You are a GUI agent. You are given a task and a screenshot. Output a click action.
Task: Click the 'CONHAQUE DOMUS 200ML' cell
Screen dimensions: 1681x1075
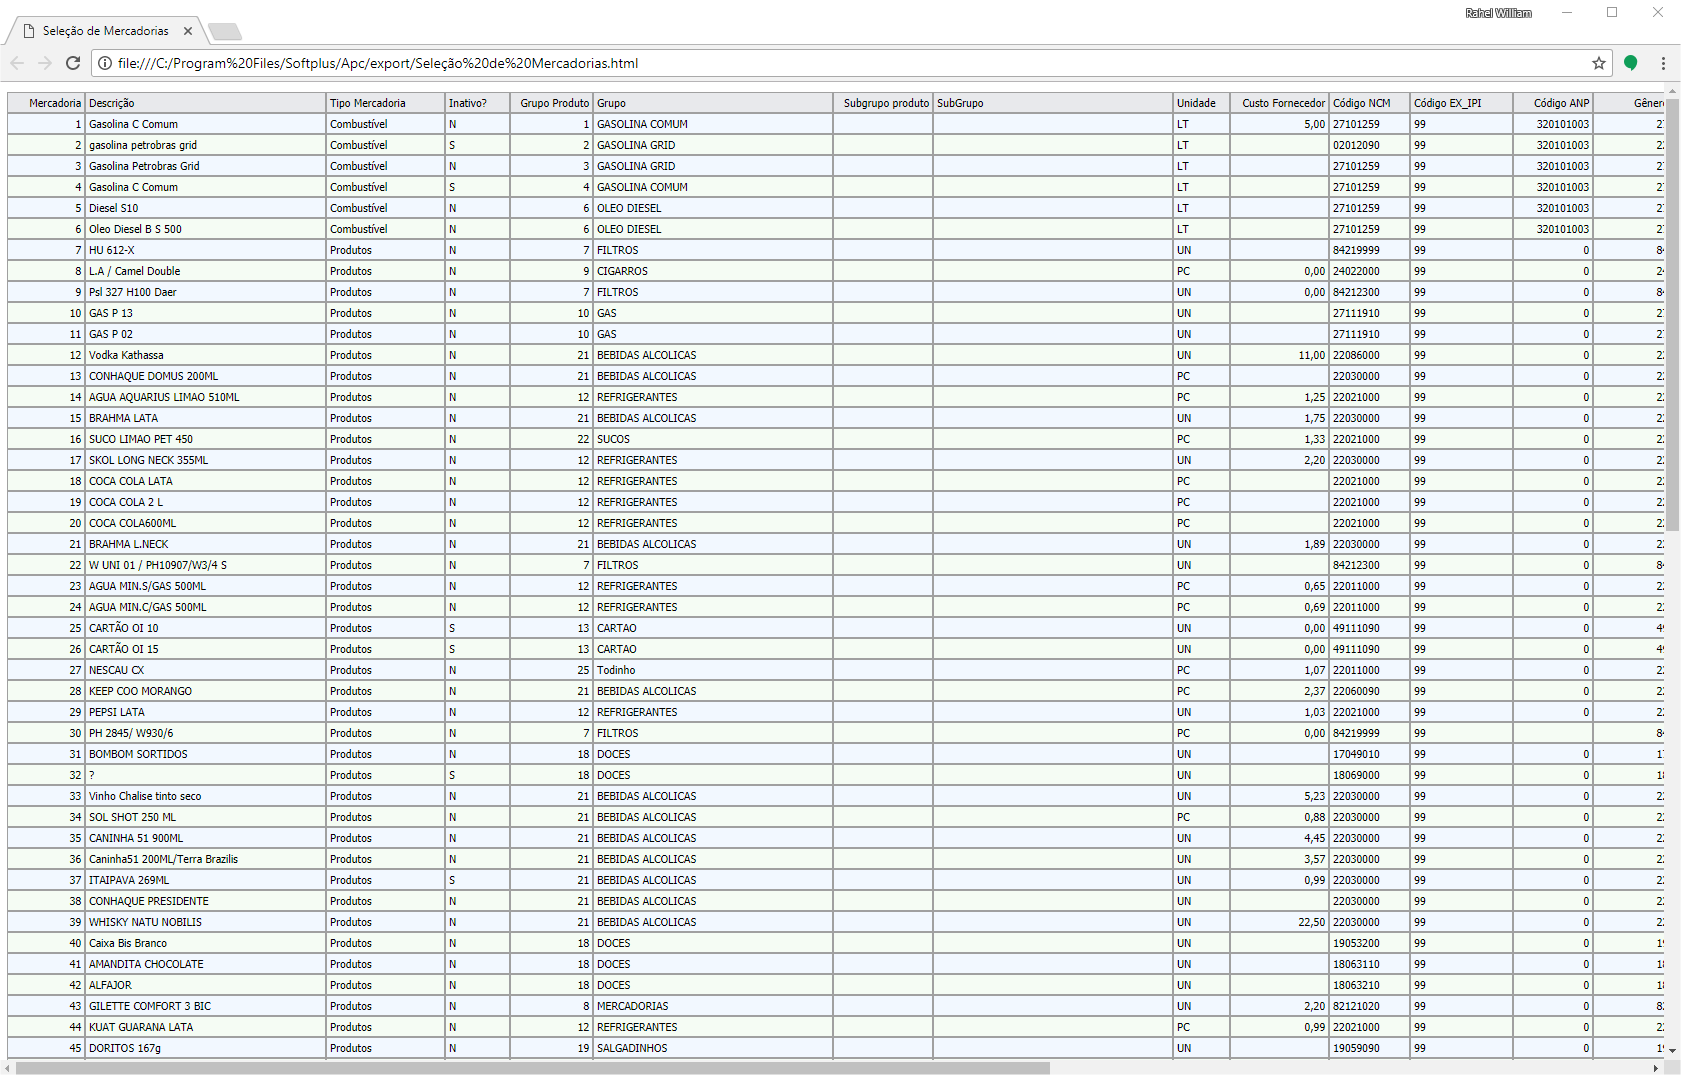[206, 376]
